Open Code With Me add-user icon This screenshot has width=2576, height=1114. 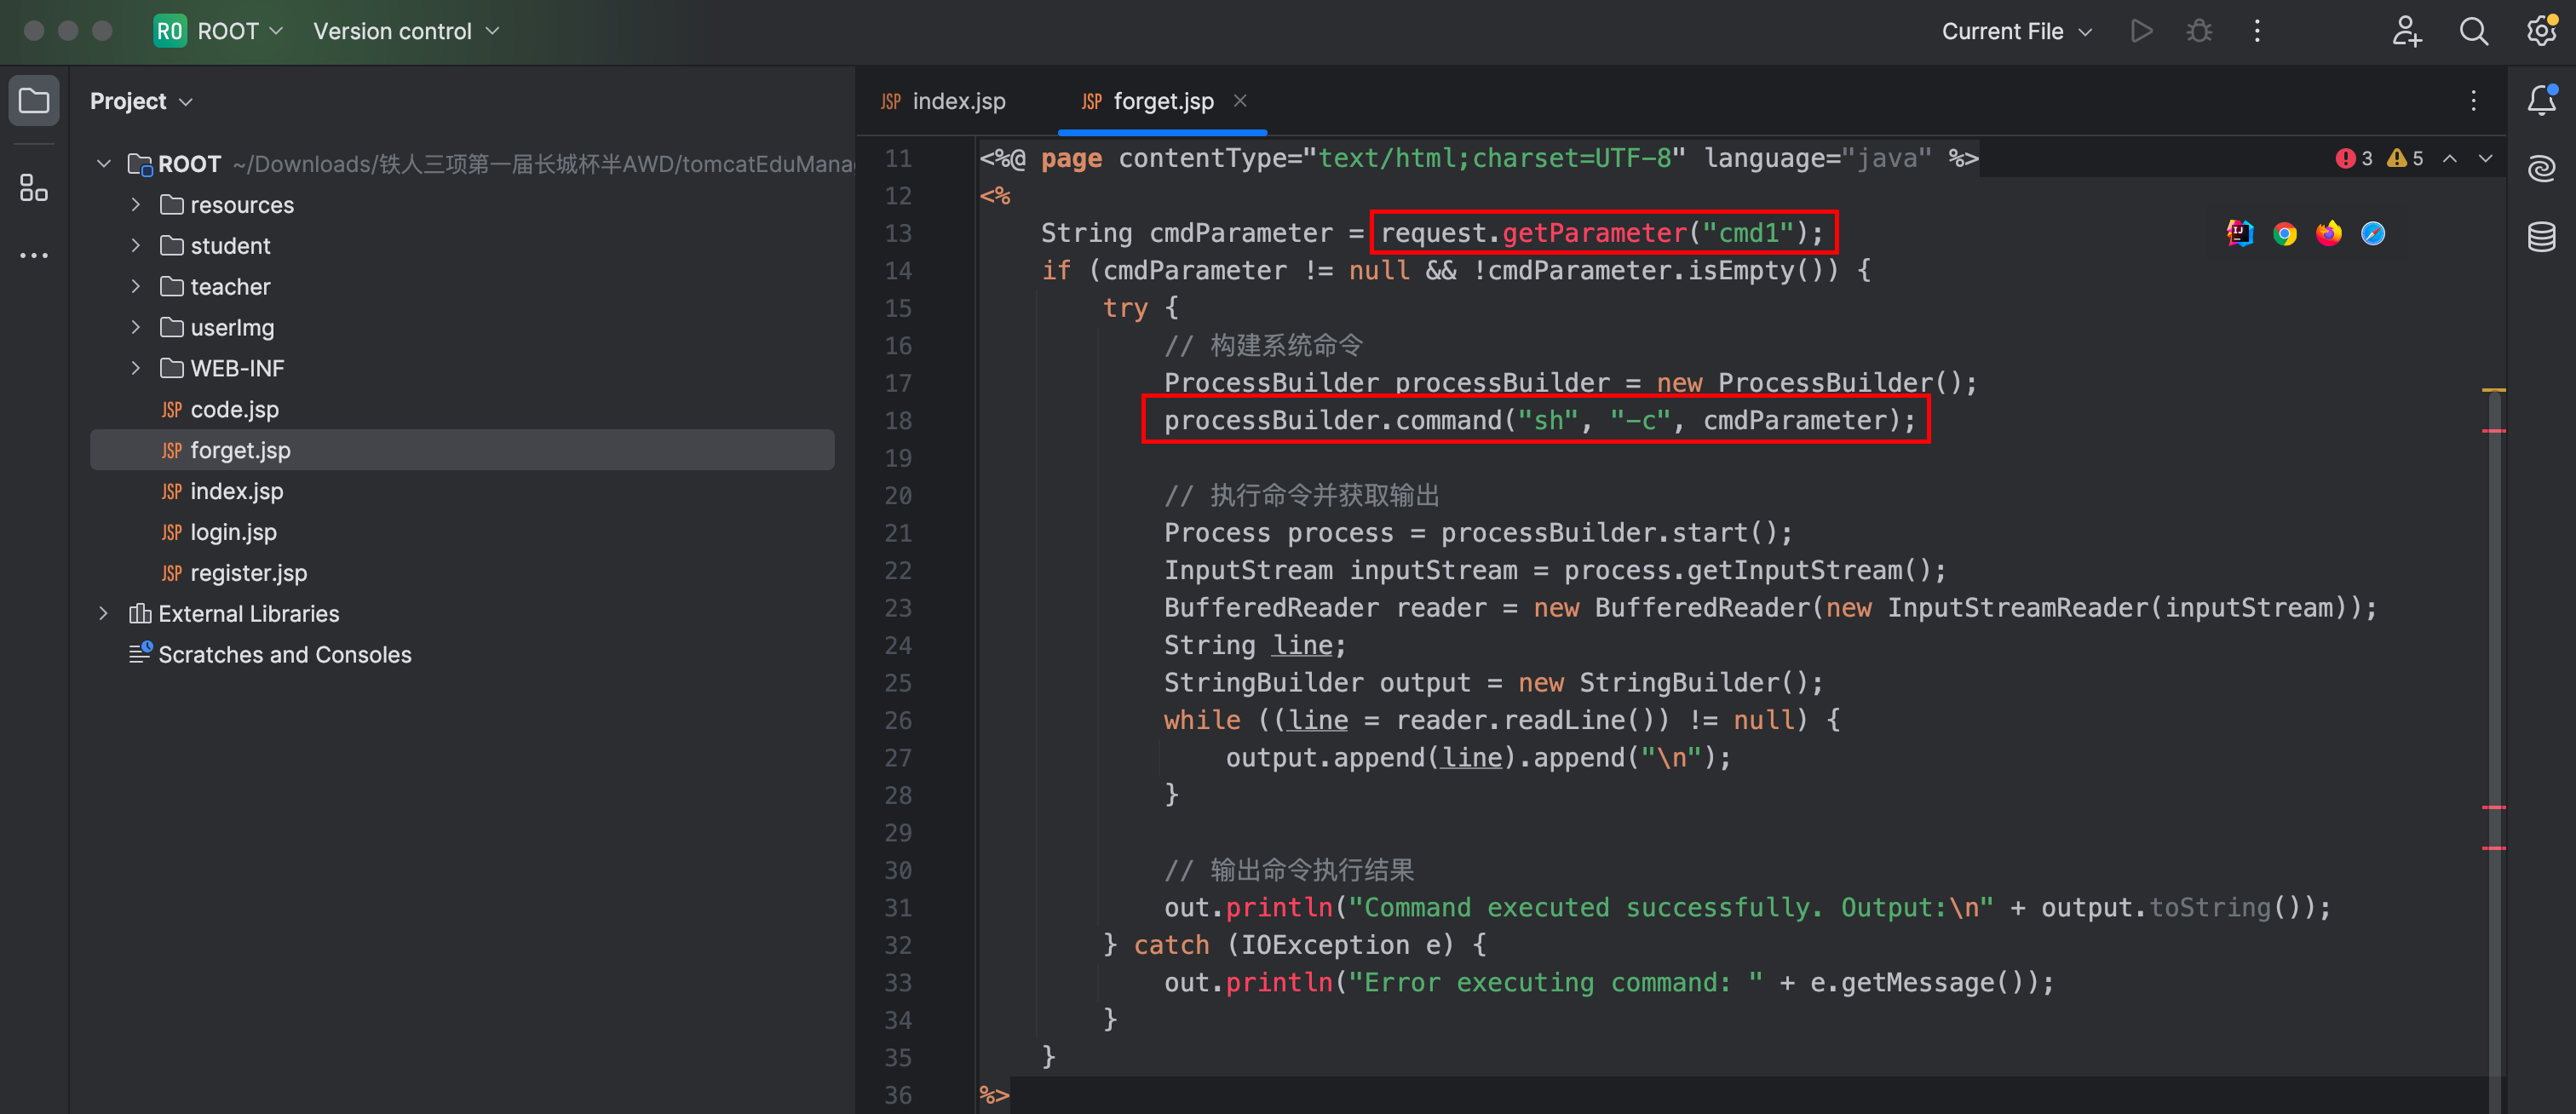(2407, 31)
